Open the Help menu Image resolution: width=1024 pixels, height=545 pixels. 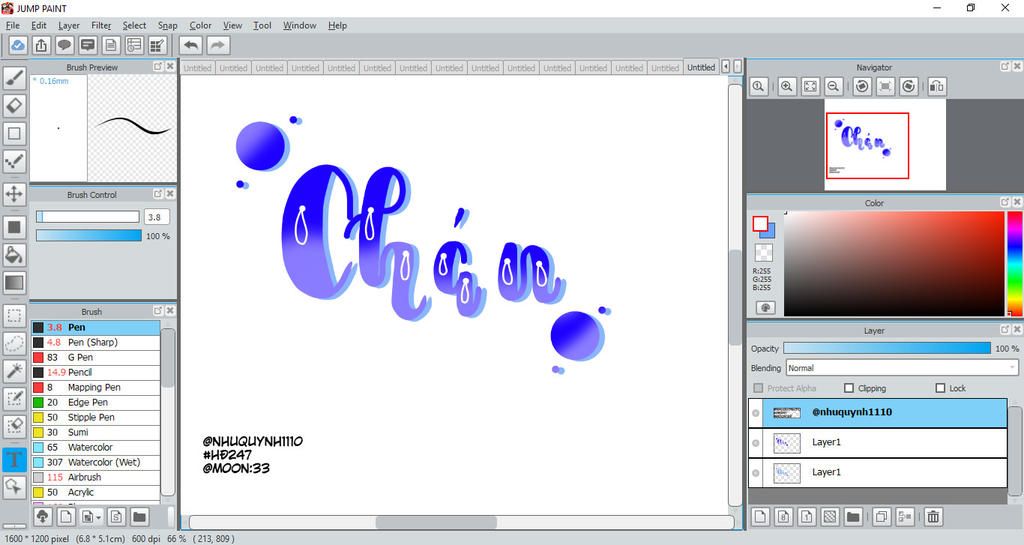[x=338, y=25]
